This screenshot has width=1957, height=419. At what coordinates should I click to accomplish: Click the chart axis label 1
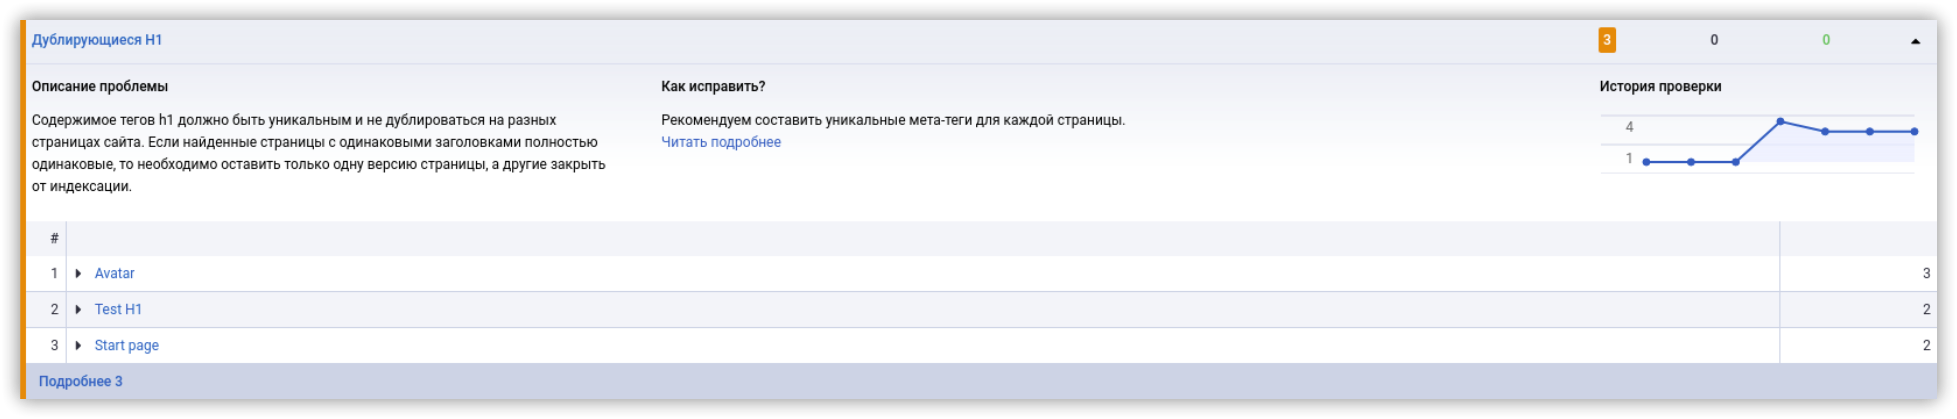coord(1629,158)
